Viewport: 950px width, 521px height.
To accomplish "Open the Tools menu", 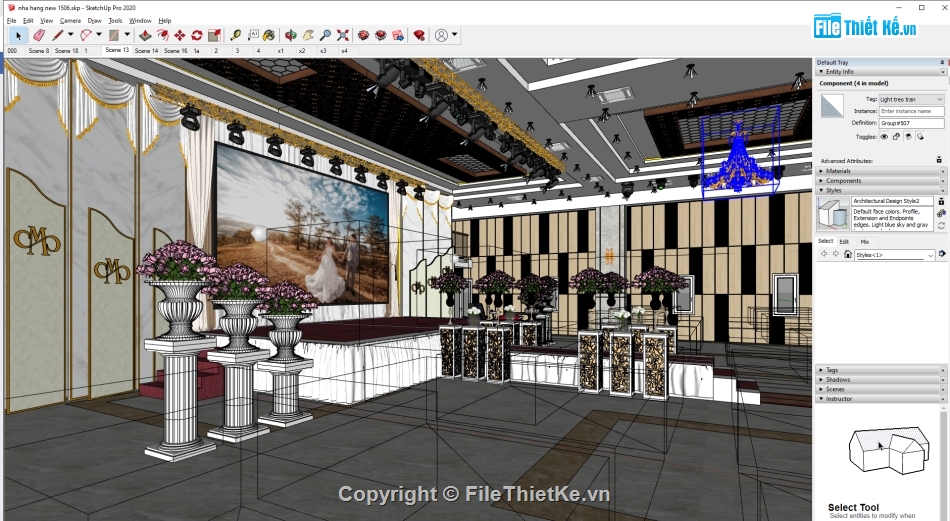I will click(115, 21).
